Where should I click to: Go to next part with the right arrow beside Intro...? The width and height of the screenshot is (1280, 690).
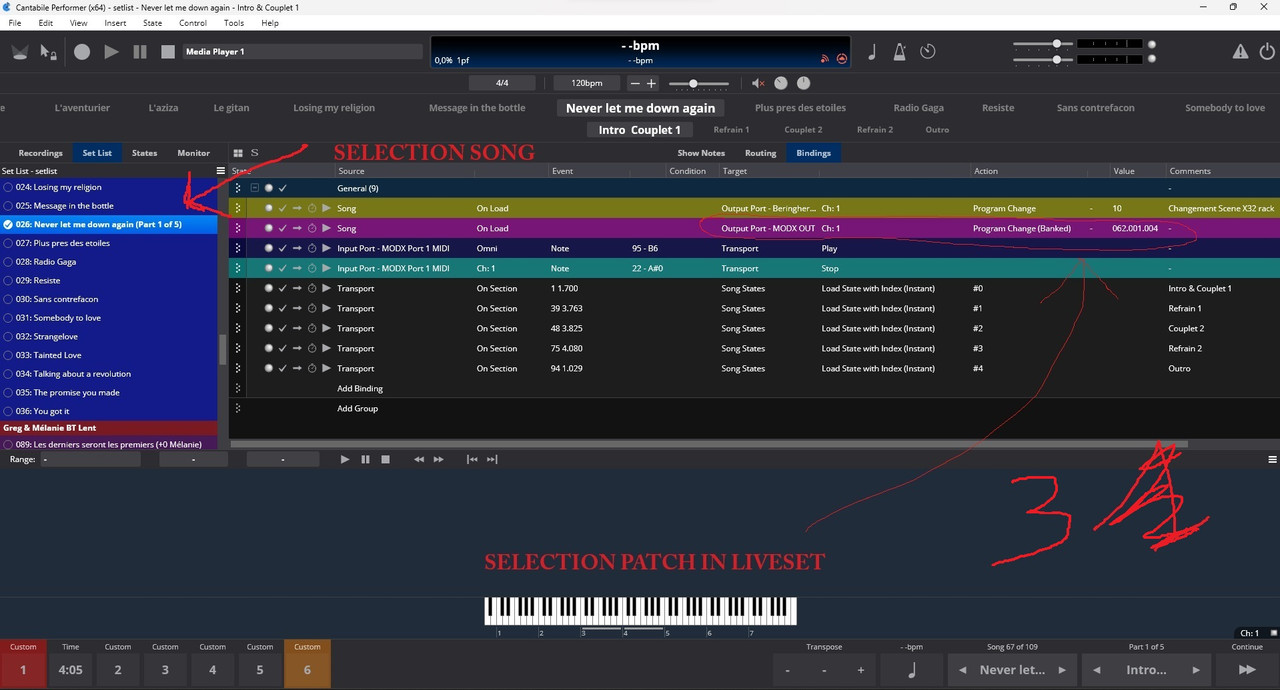click(x=1196, y=670)
